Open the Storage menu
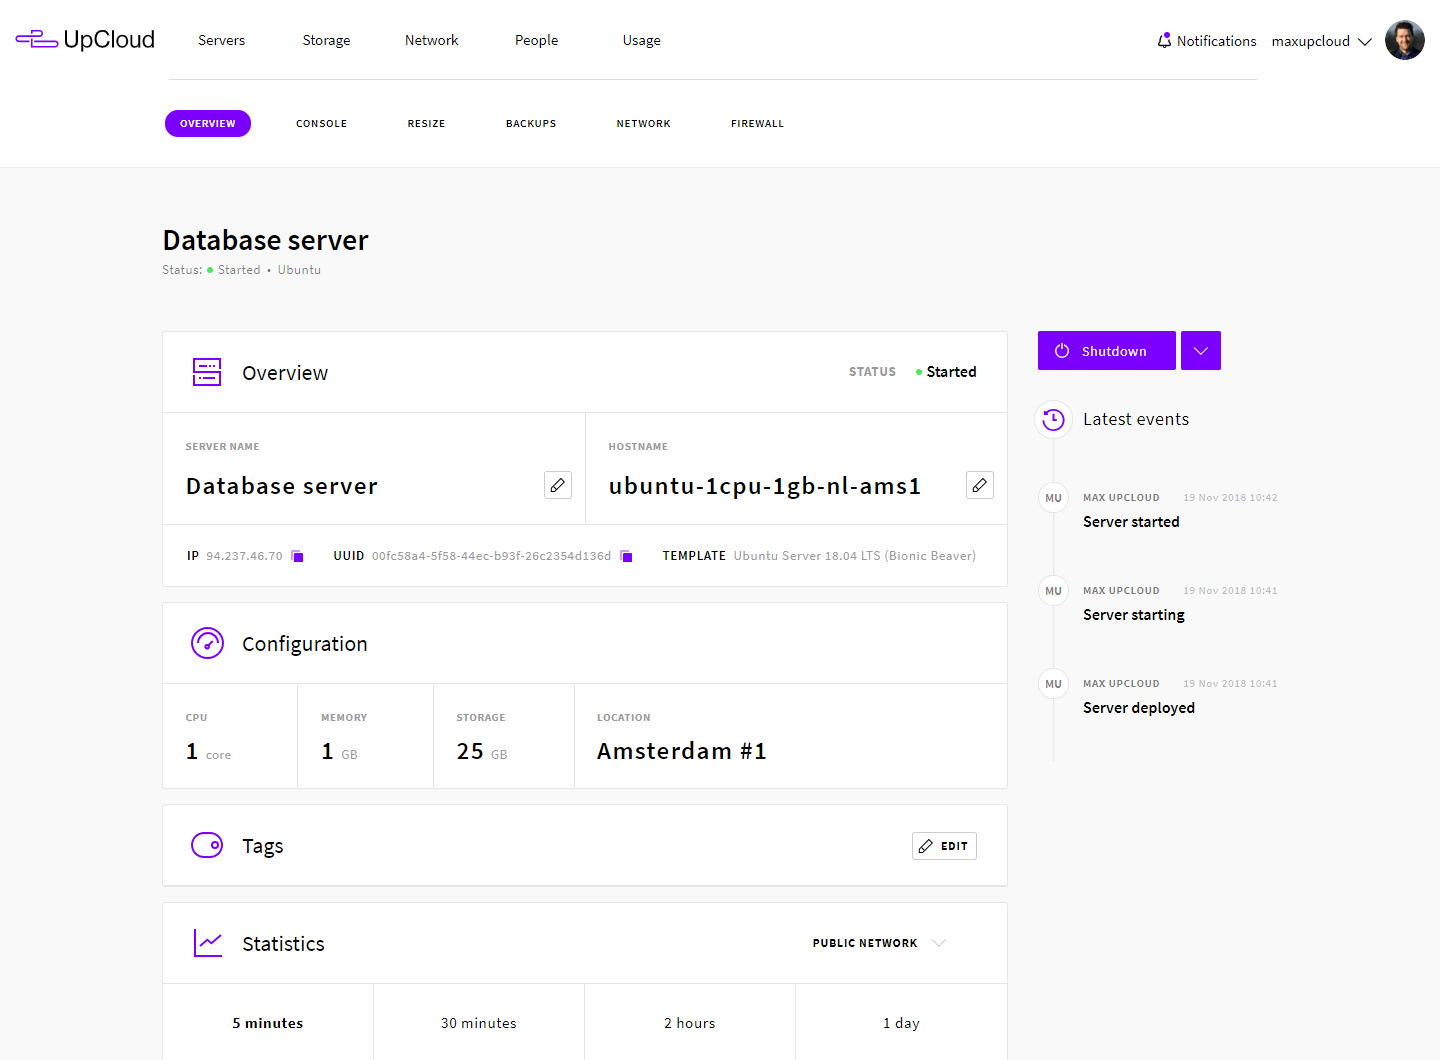This screenshot has height=1060, width=1440. pos(326,41)
